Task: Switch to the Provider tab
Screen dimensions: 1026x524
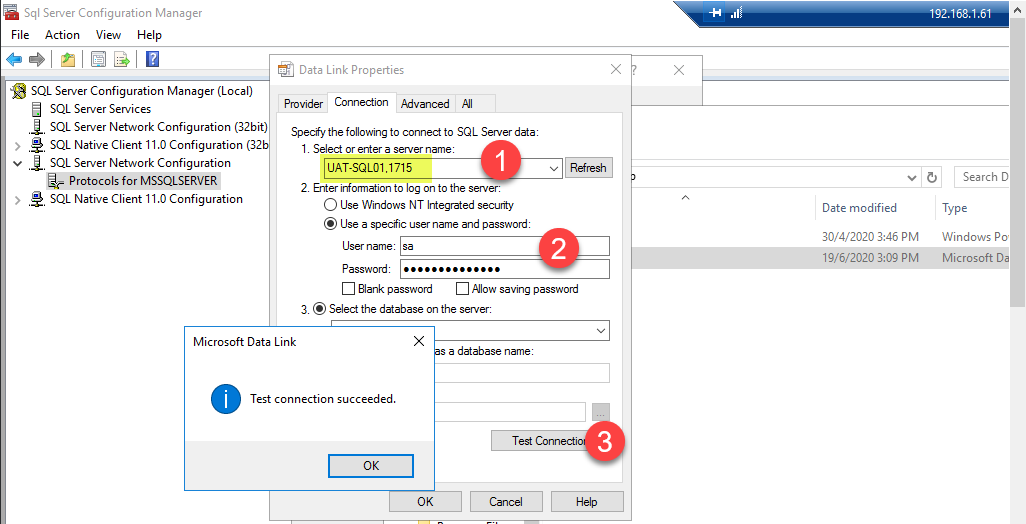Action: [x=303, y=103]
